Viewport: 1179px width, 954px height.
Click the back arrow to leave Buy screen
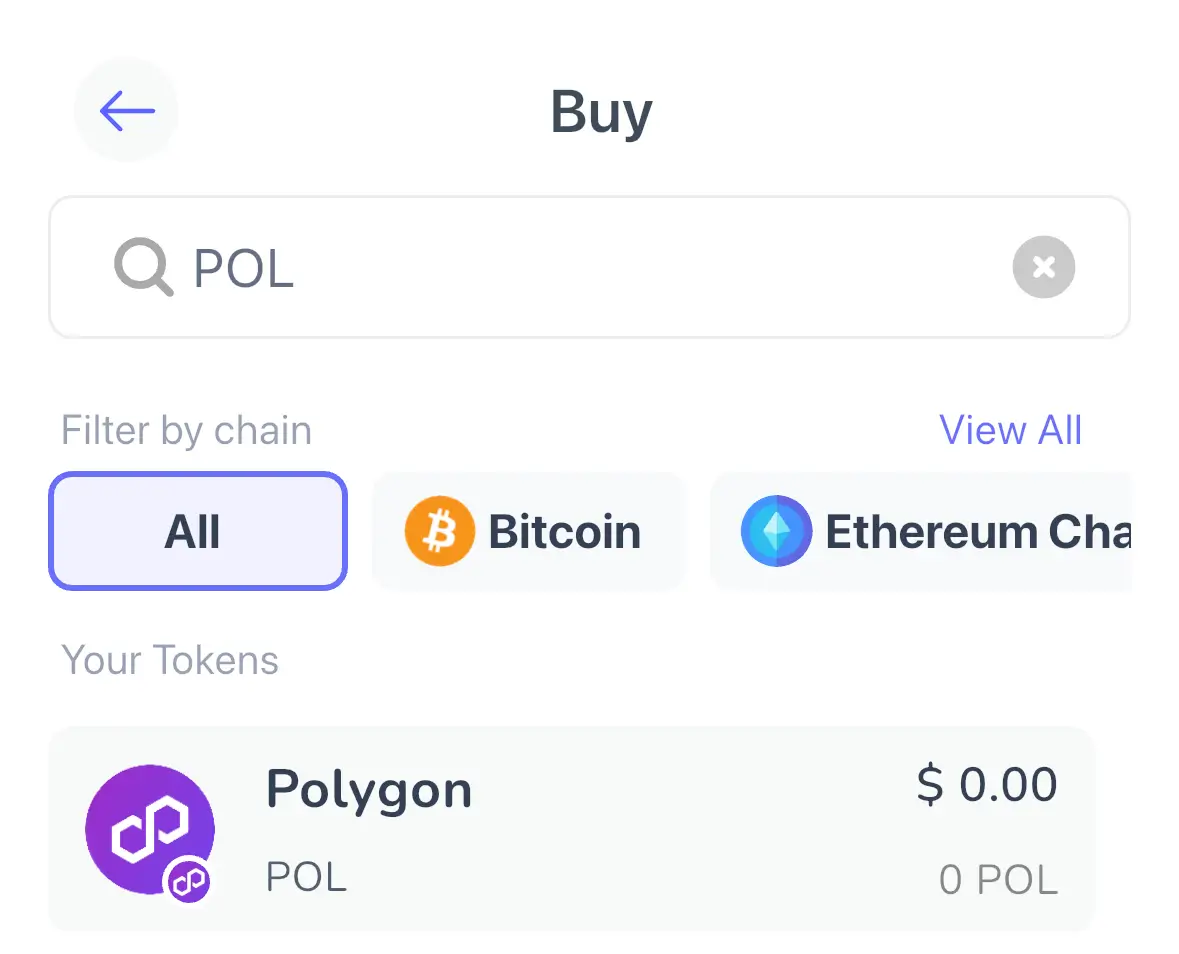coord(126,111)
